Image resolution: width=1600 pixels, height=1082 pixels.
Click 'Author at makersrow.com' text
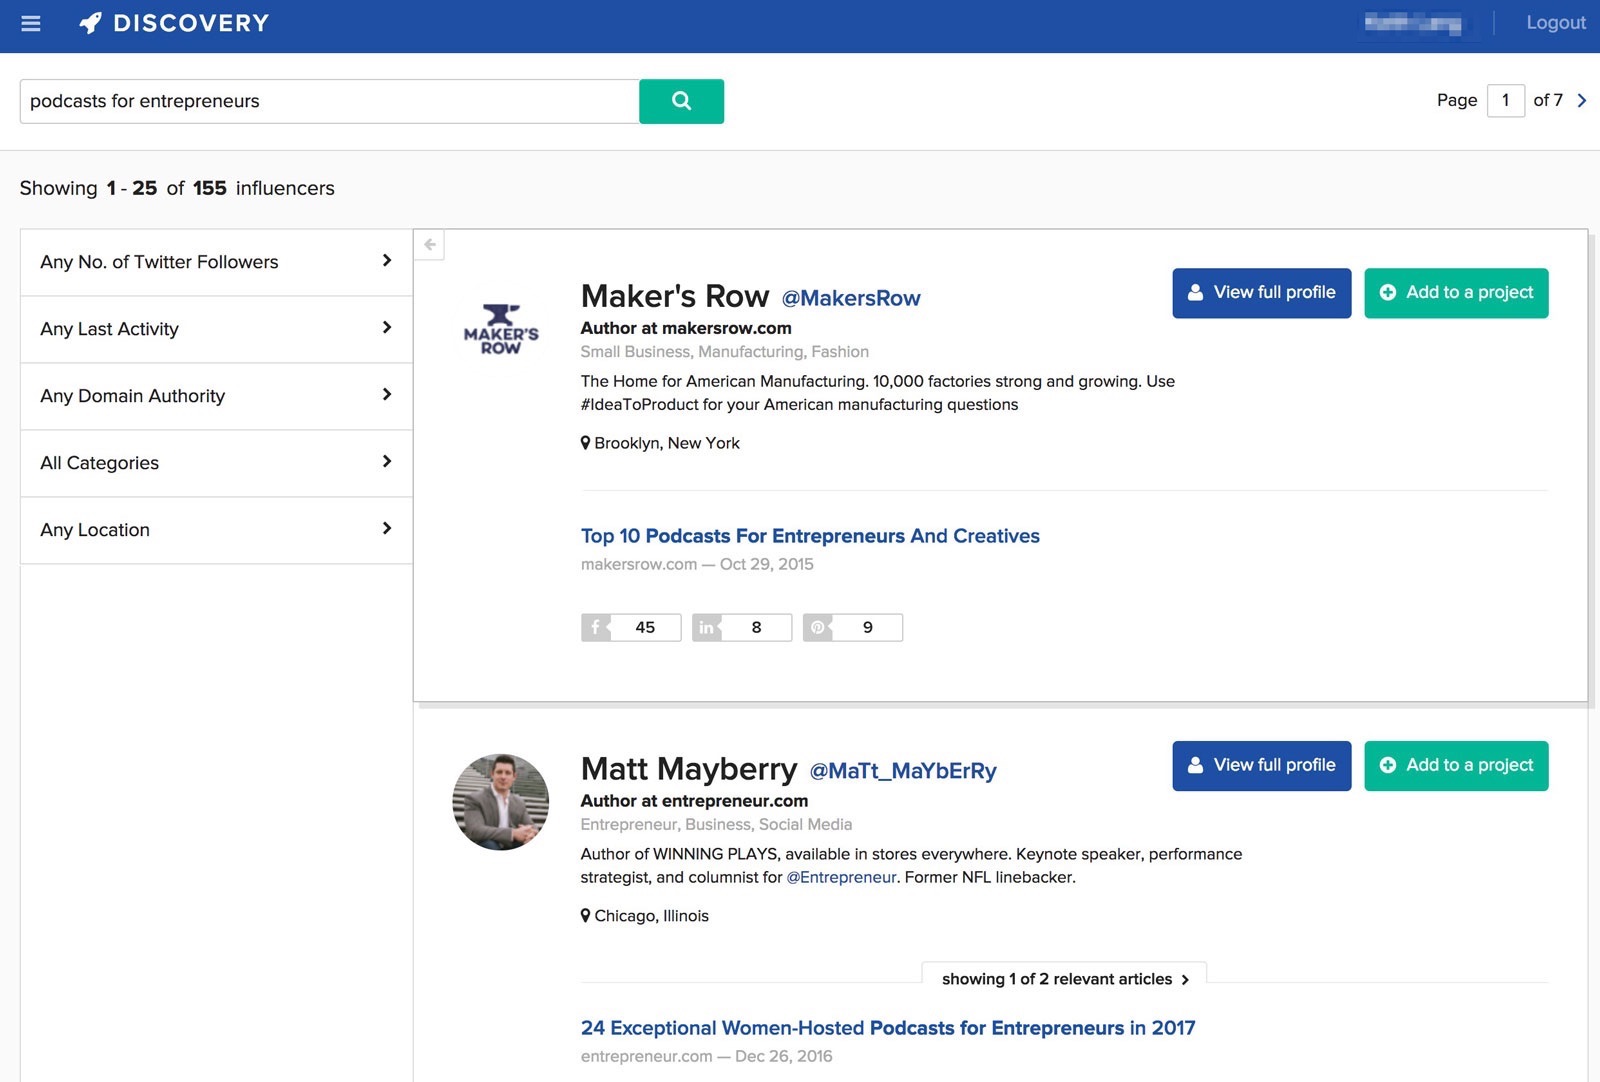(x=686, y=328)
